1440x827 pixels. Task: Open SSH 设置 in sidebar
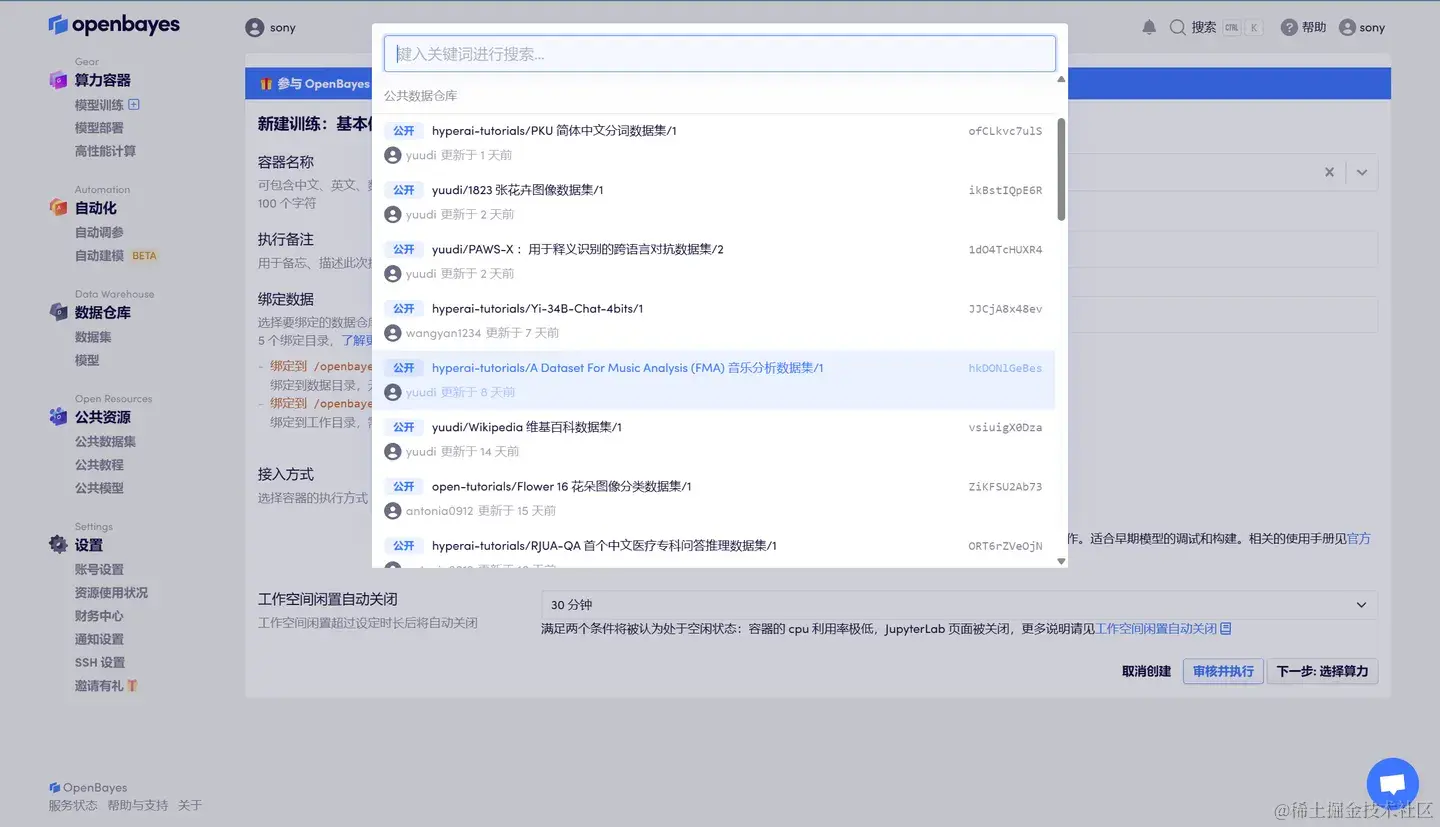click(x=100, y=662)
